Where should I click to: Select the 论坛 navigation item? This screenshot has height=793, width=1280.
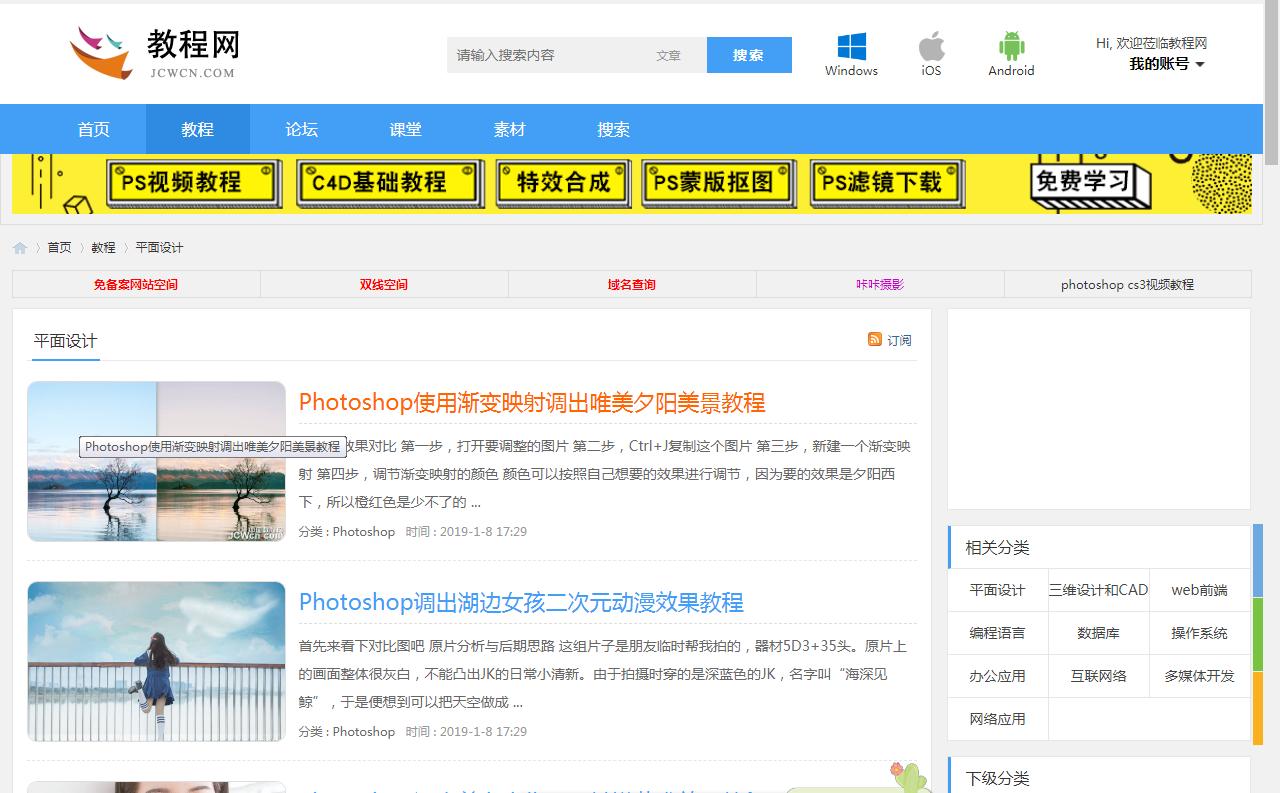pos(301,129)
